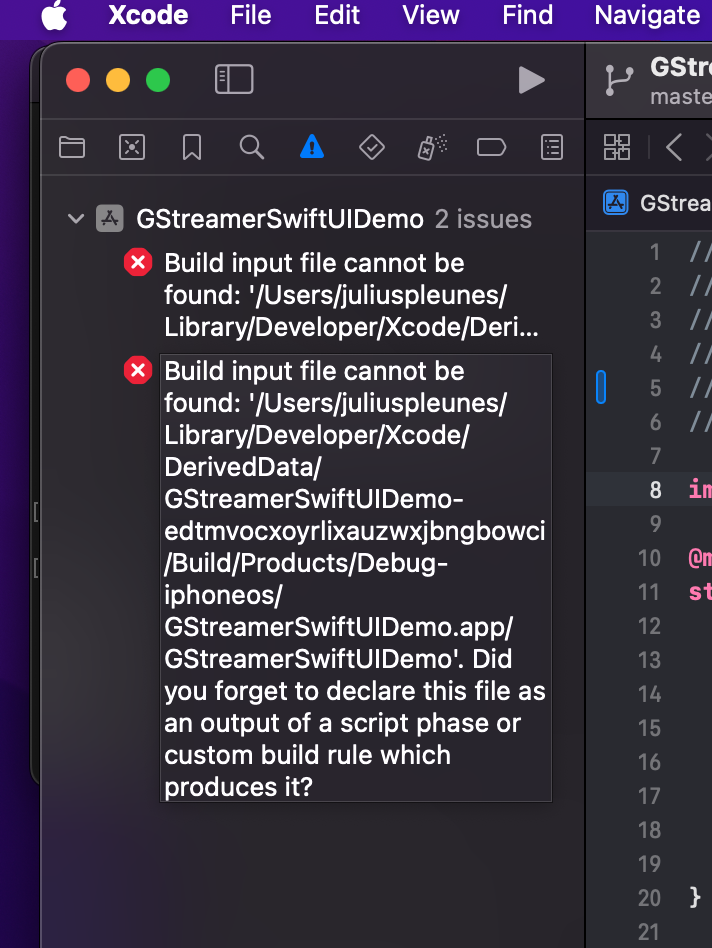Run the project with the play button

531,80
